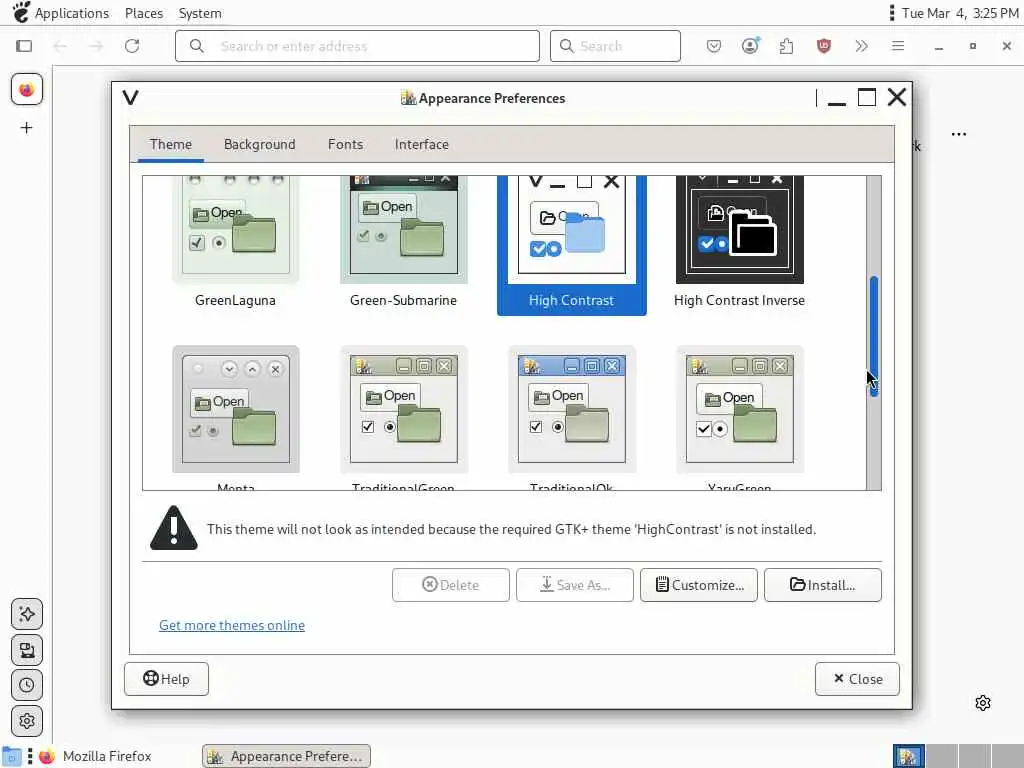The height and width of the screenshot is (768, 1024).
Task: Click the Delete button
Action: [x=451, y=585]
